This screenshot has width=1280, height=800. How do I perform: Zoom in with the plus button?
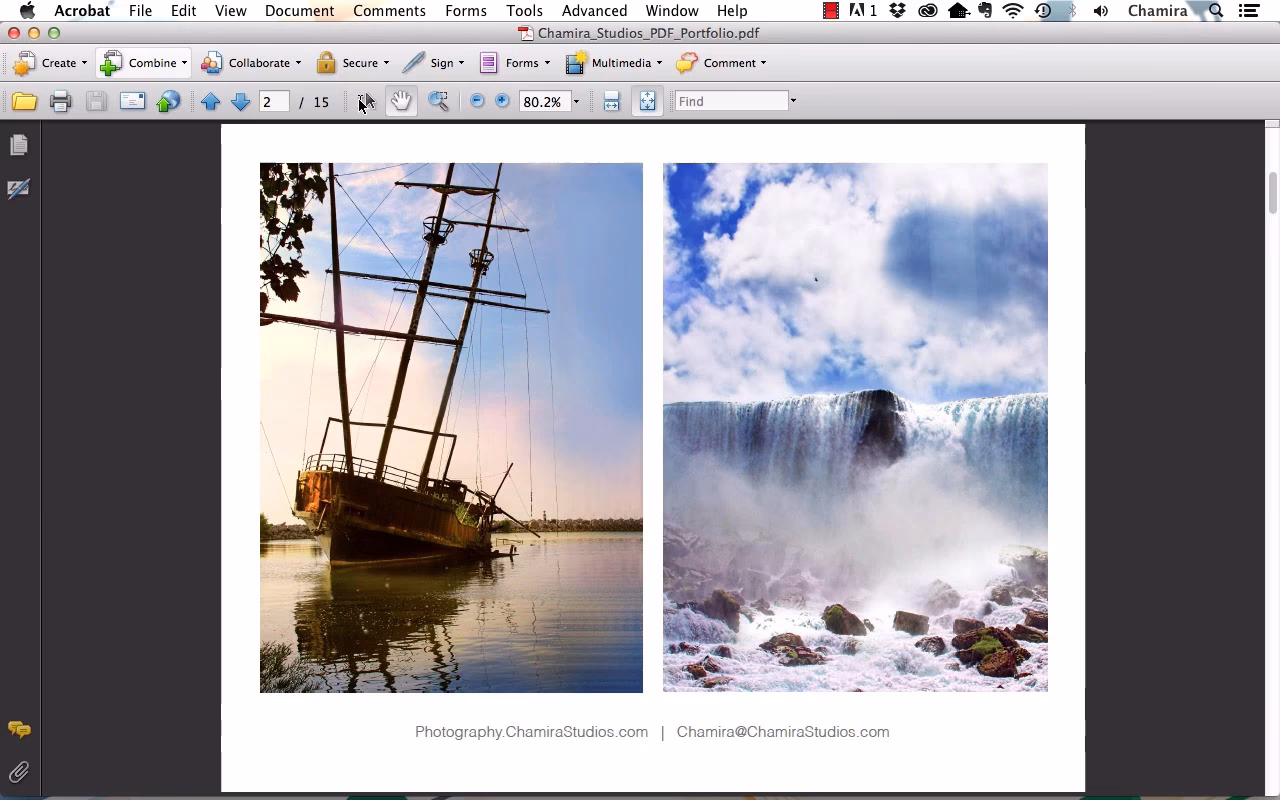[x=501, y=101]
